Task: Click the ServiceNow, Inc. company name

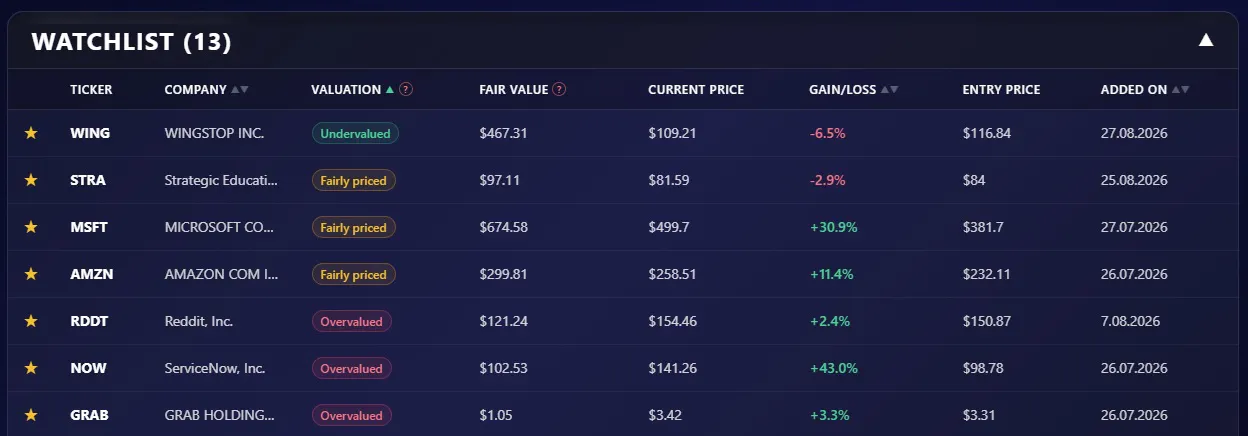Action: point(215,368)
